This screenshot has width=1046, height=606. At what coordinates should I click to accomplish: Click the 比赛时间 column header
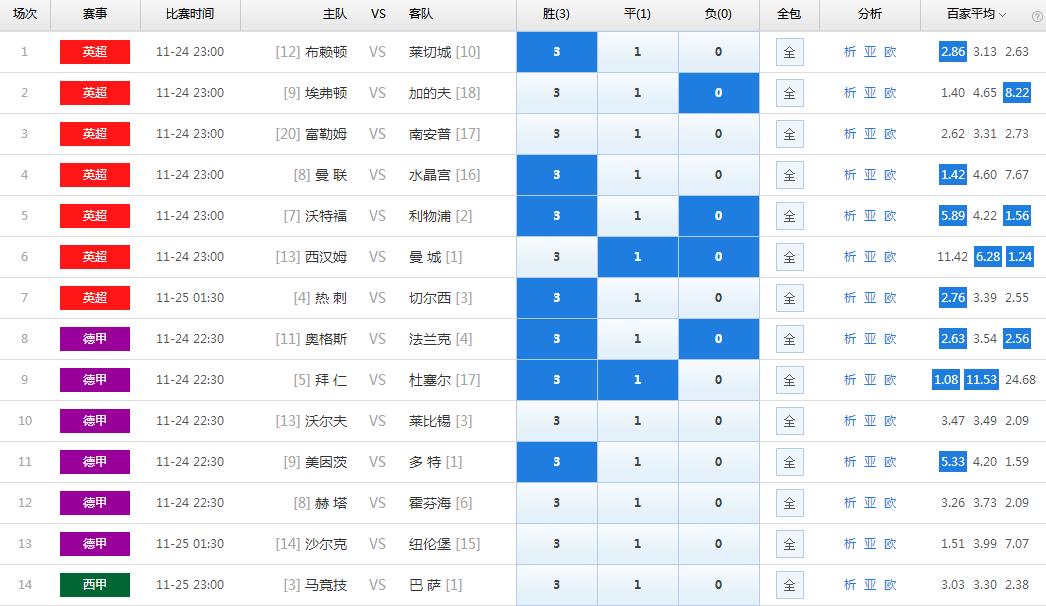pyautogui.click(x=190, y=14)
